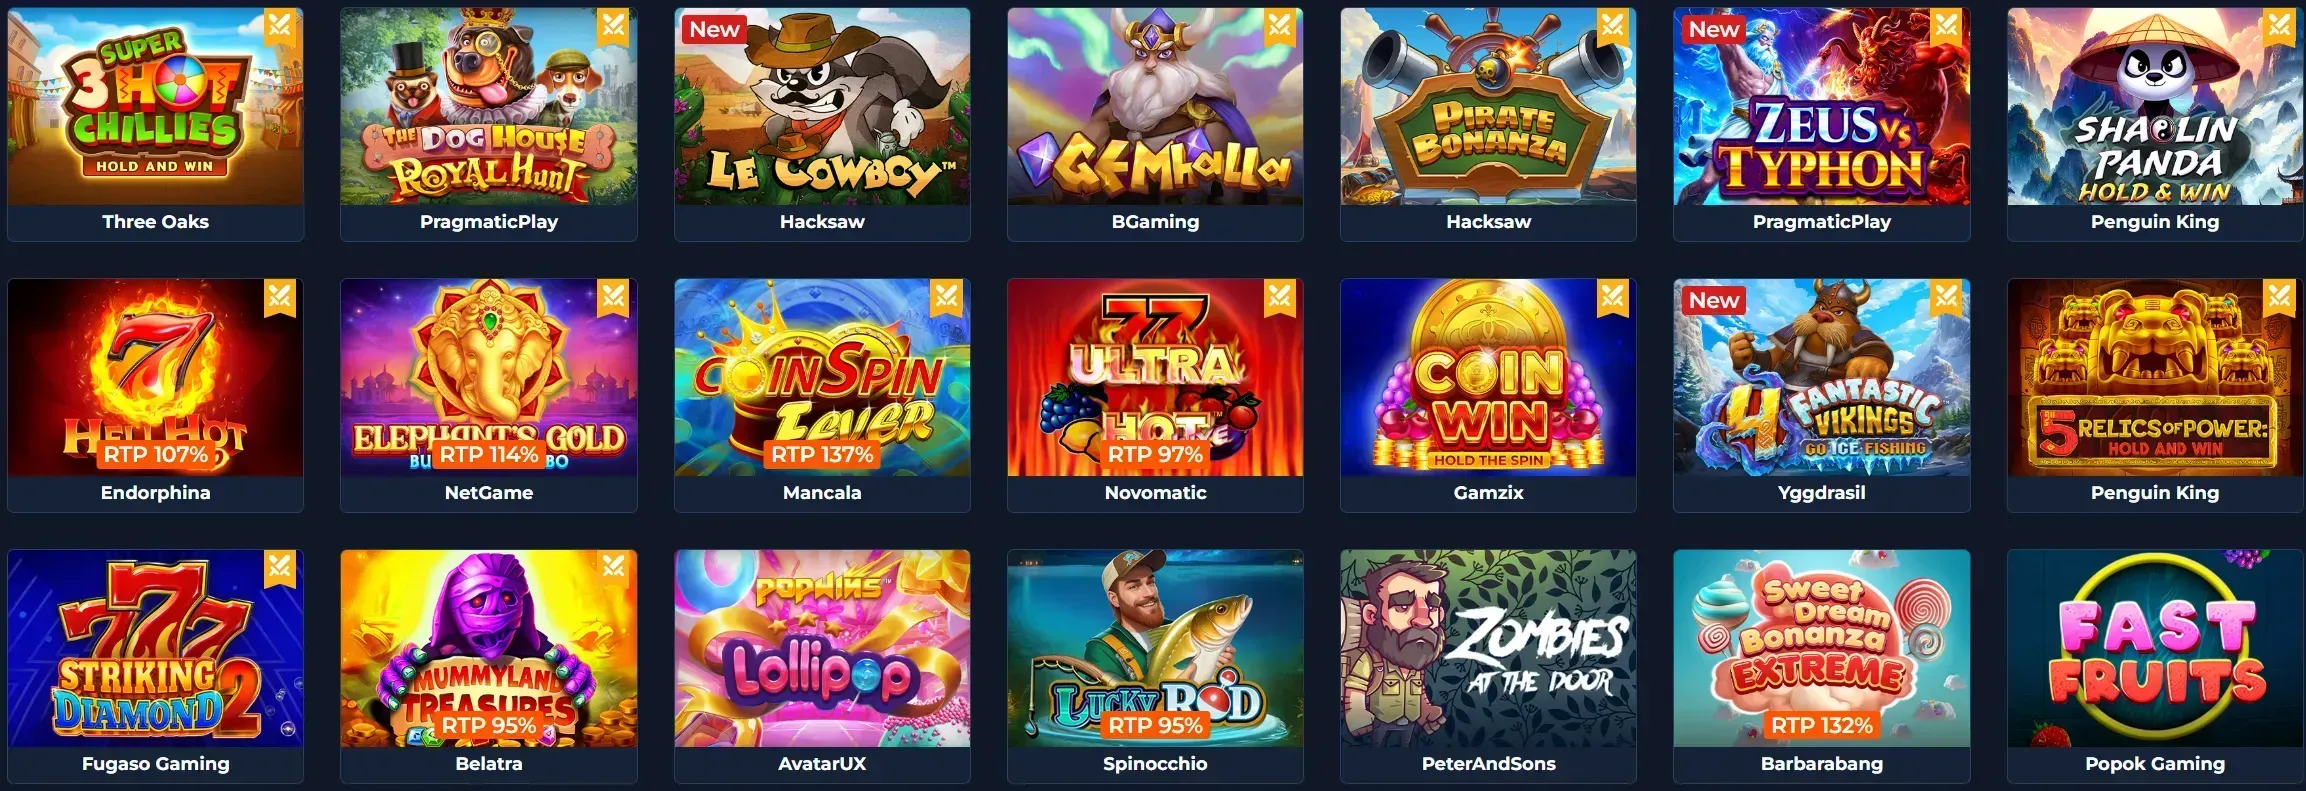Viewport: 2306px width, 791px height.
Task: Click the gold ribbon icon on Pirate Bonanza
Action: [x=1613, y=27]
